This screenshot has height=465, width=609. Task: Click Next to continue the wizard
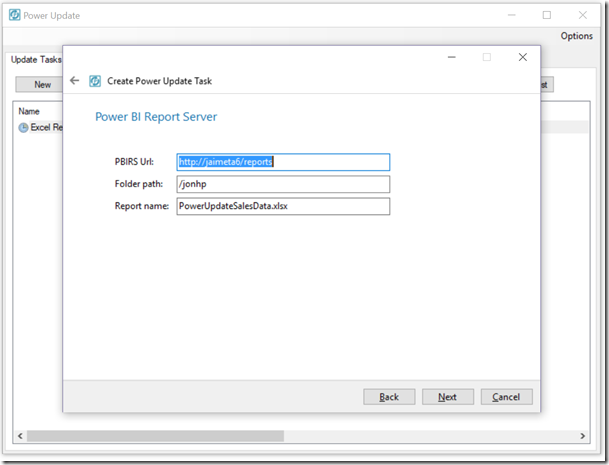pyautogui.click(x=448, y=397)
